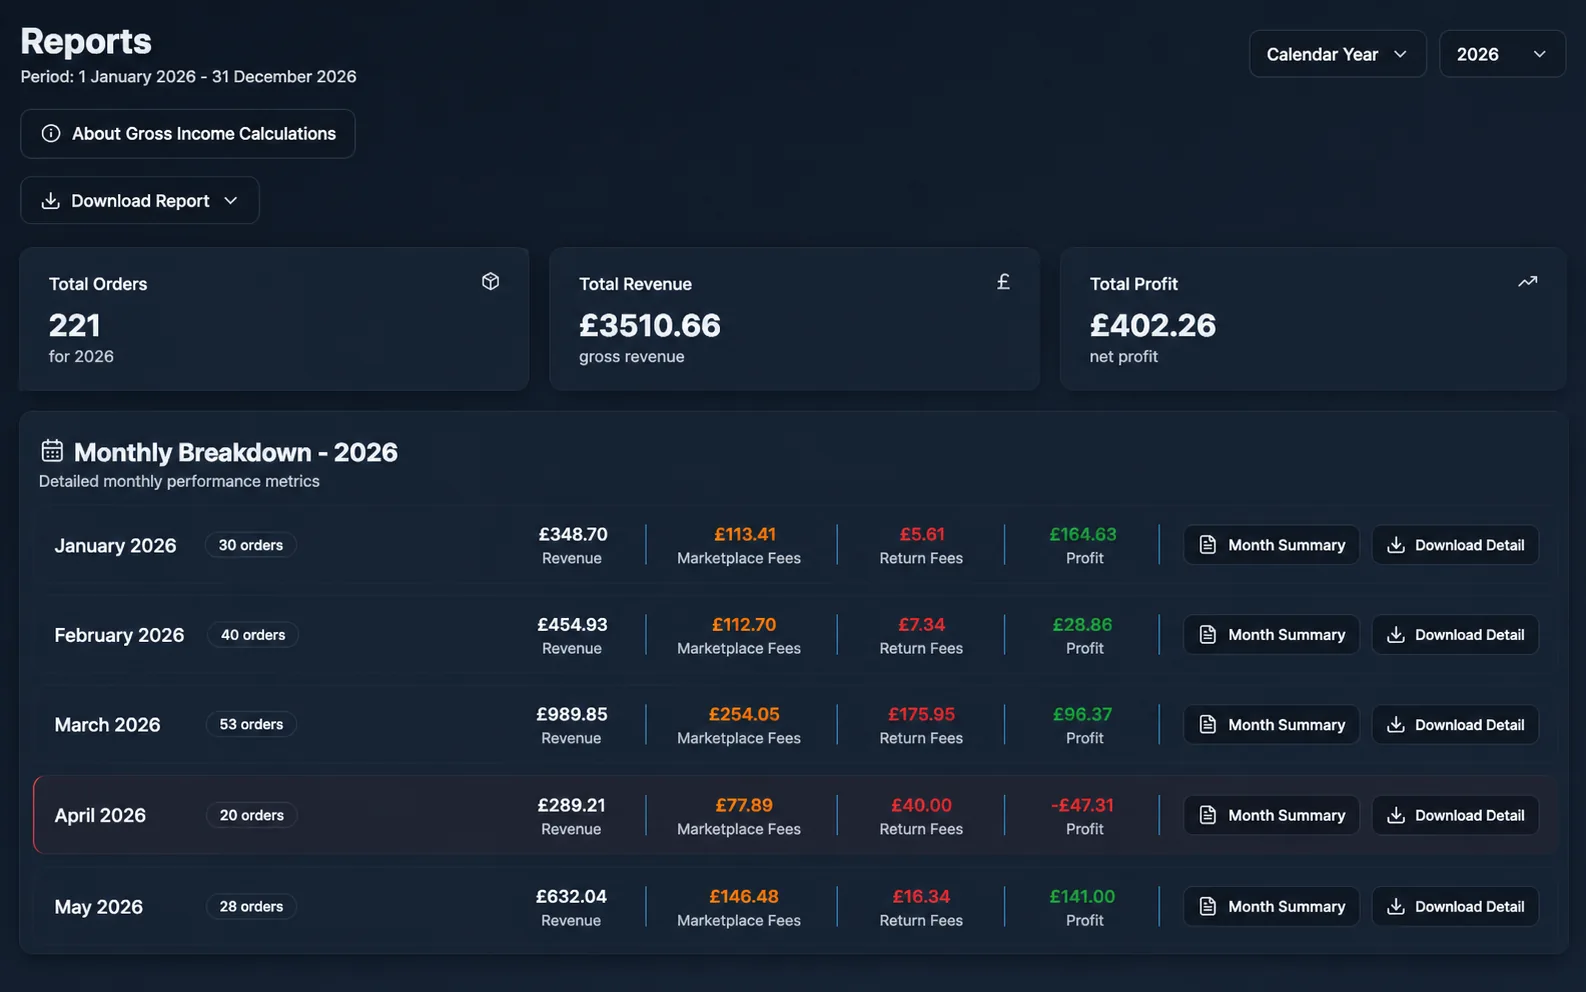
Task: Click the £175.95 March return fees value
Action: tap(921, 714)
